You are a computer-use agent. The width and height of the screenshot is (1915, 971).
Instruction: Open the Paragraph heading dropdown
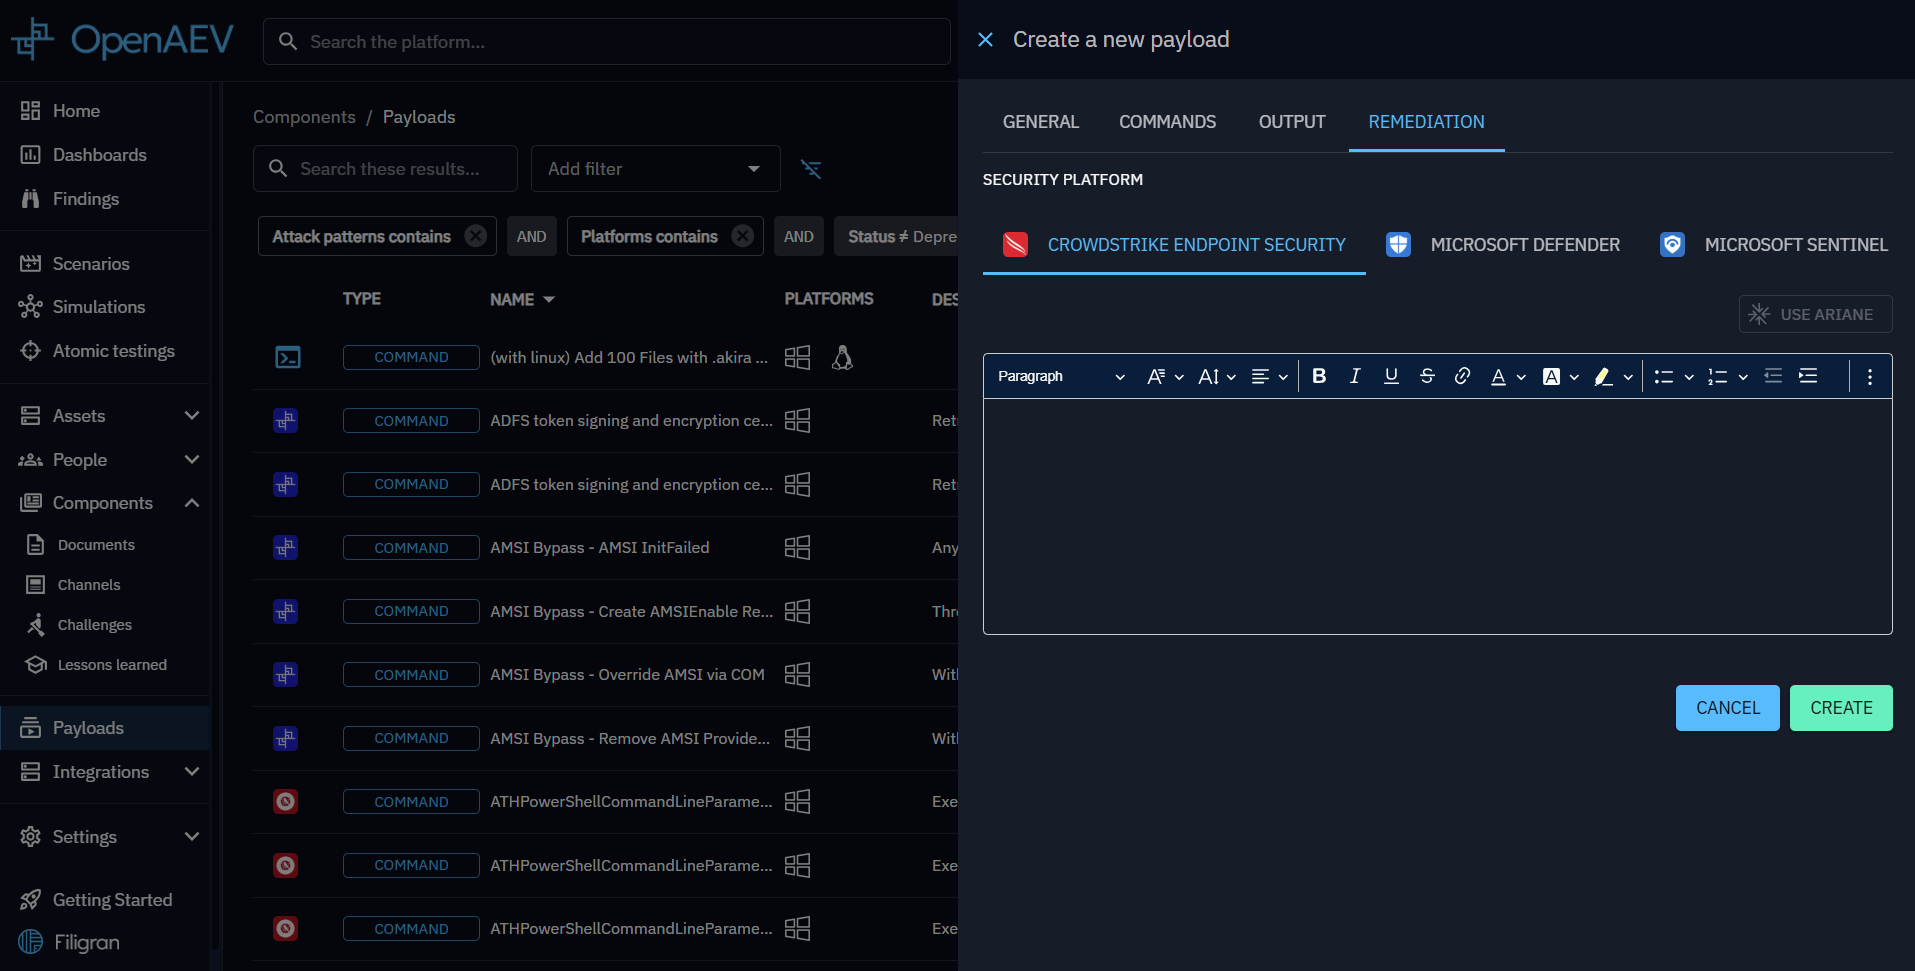(1060, 376)
